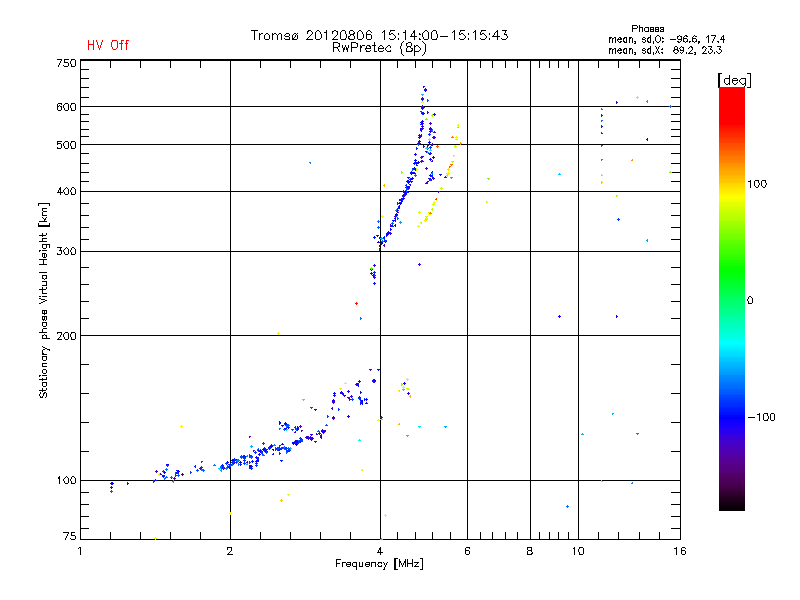Click the Tromsø 20120806 plot title
The width and height of the screenshot is (800, 600).
[x=379, y=35]
